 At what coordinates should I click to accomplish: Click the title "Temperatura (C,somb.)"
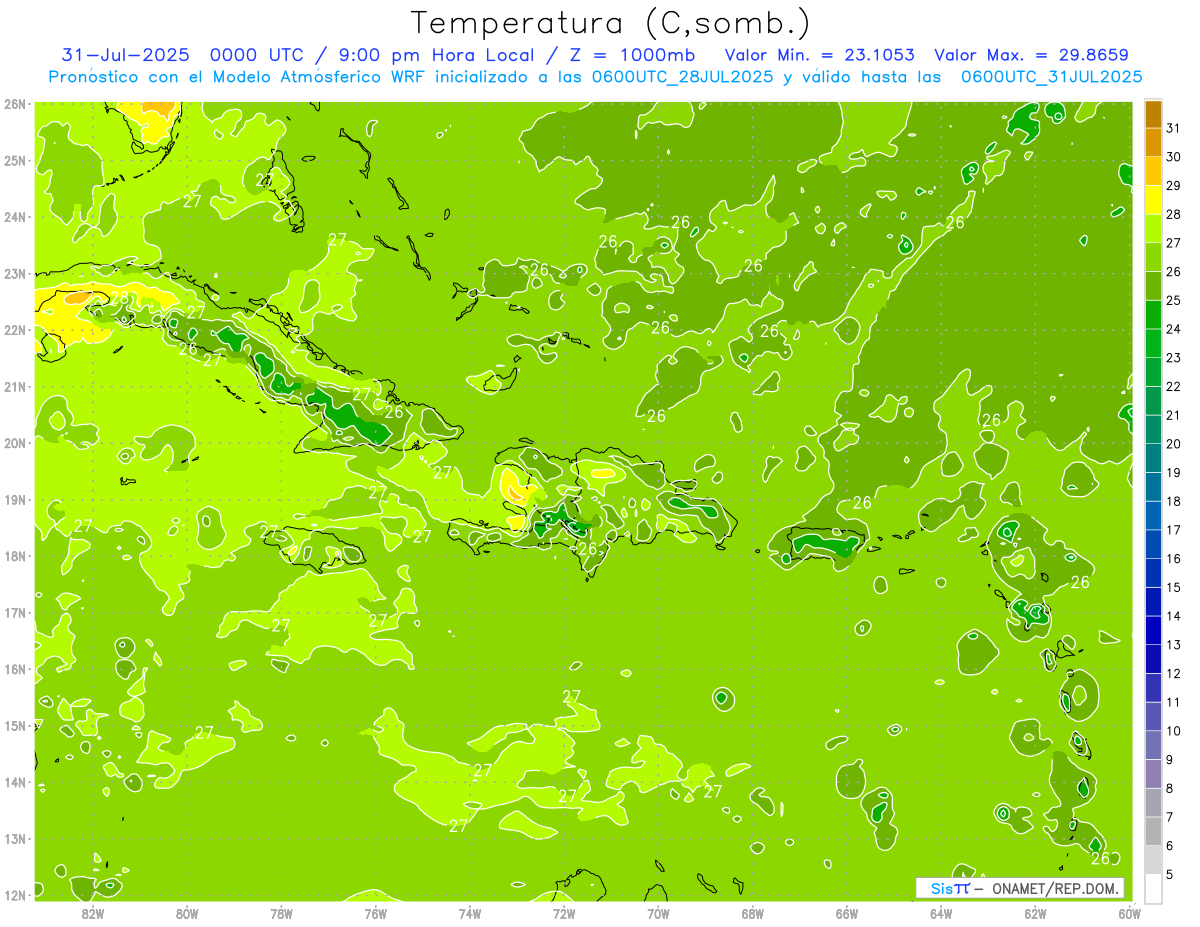point(611,22)
